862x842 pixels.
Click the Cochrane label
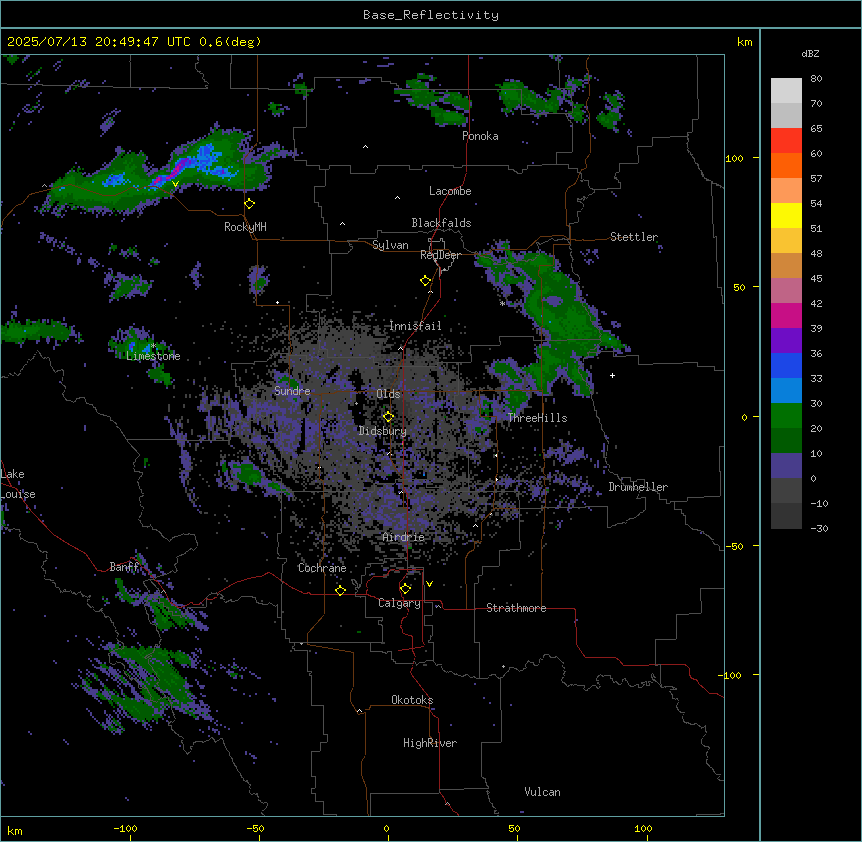pos(322,568)
